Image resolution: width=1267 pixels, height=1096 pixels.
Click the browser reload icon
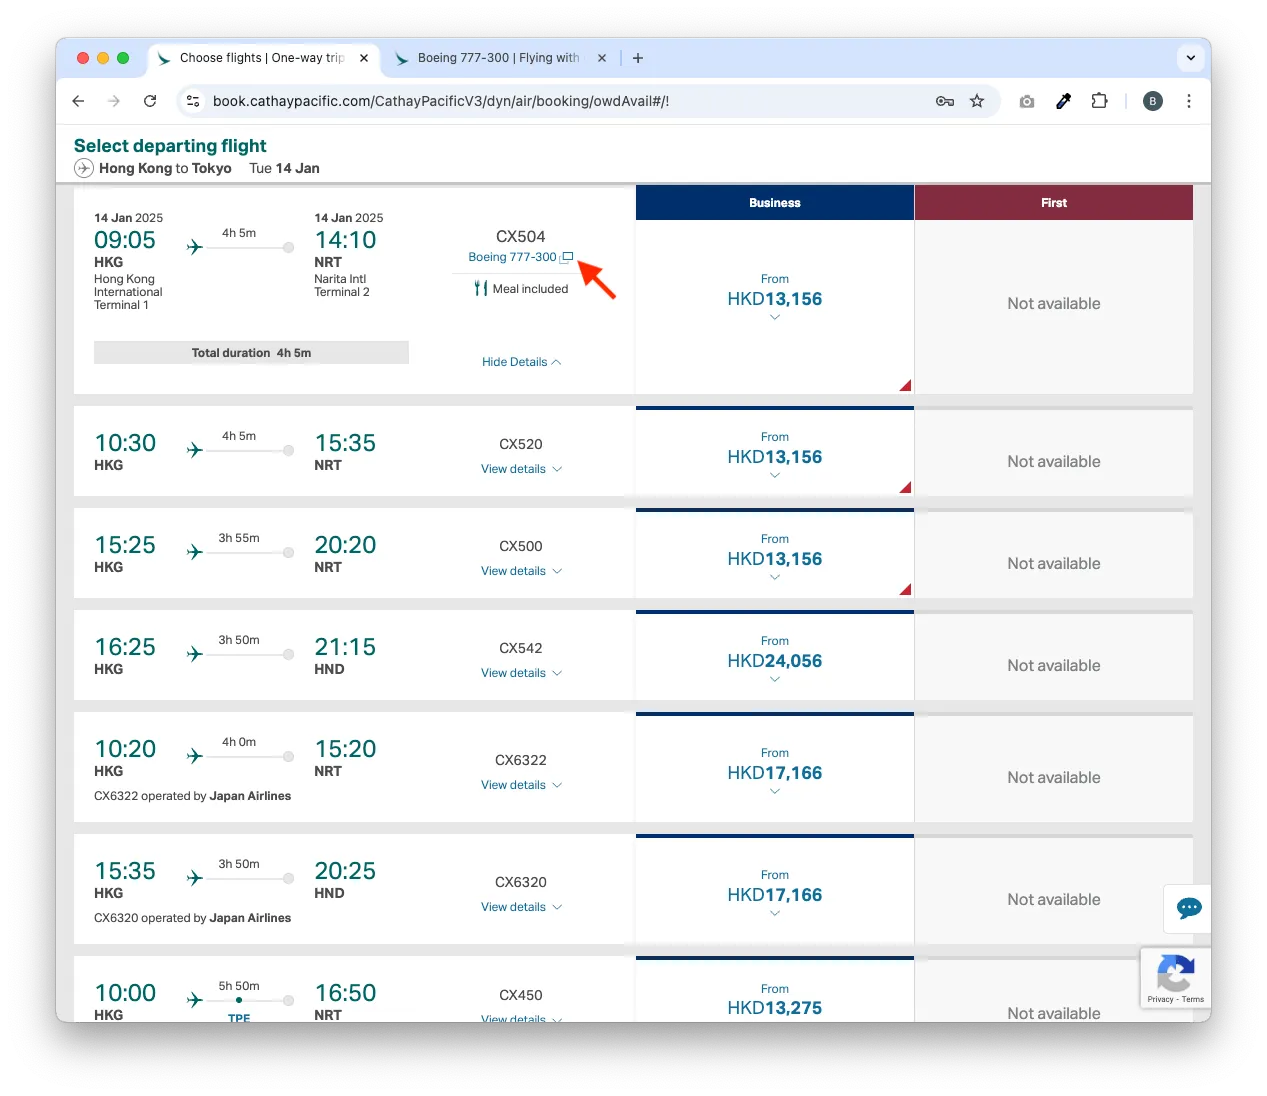(150, 101)
